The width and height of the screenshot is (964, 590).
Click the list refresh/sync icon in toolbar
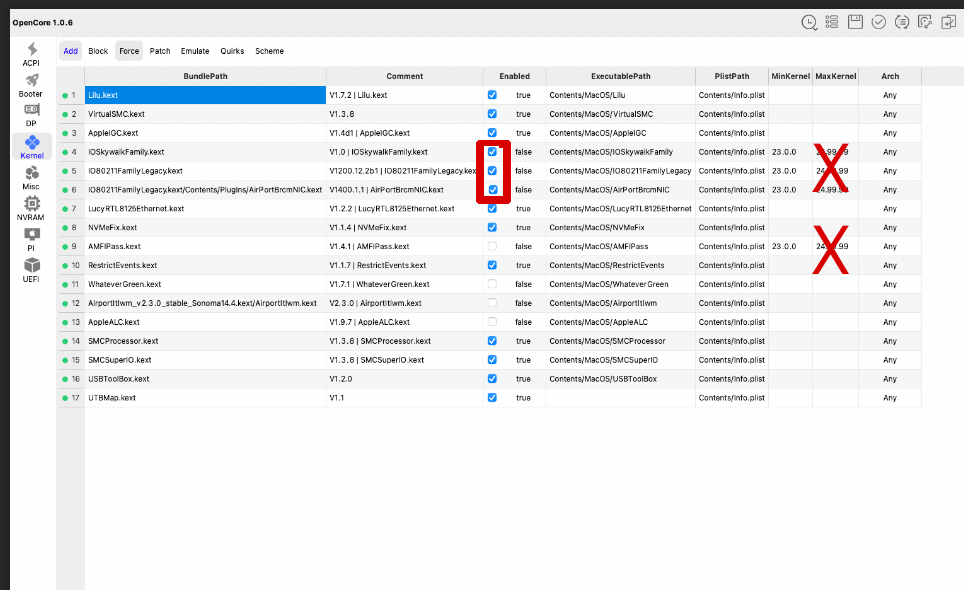[902, 22]
